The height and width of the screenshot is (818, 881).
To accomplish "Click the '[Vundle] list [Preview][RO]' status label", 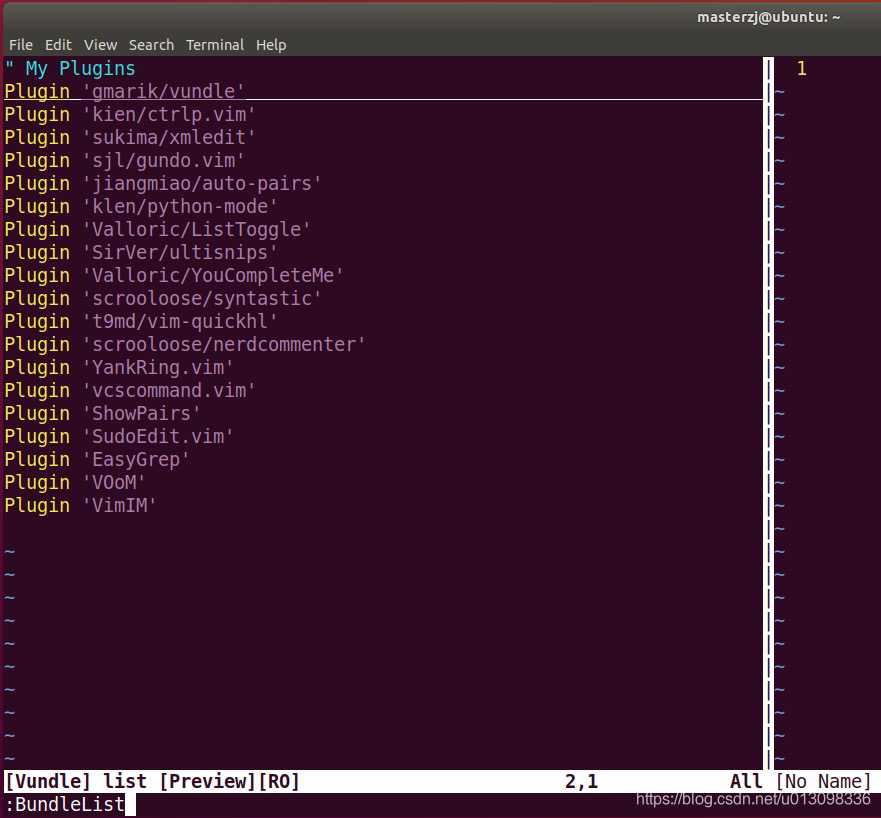I will click(150, 781).
